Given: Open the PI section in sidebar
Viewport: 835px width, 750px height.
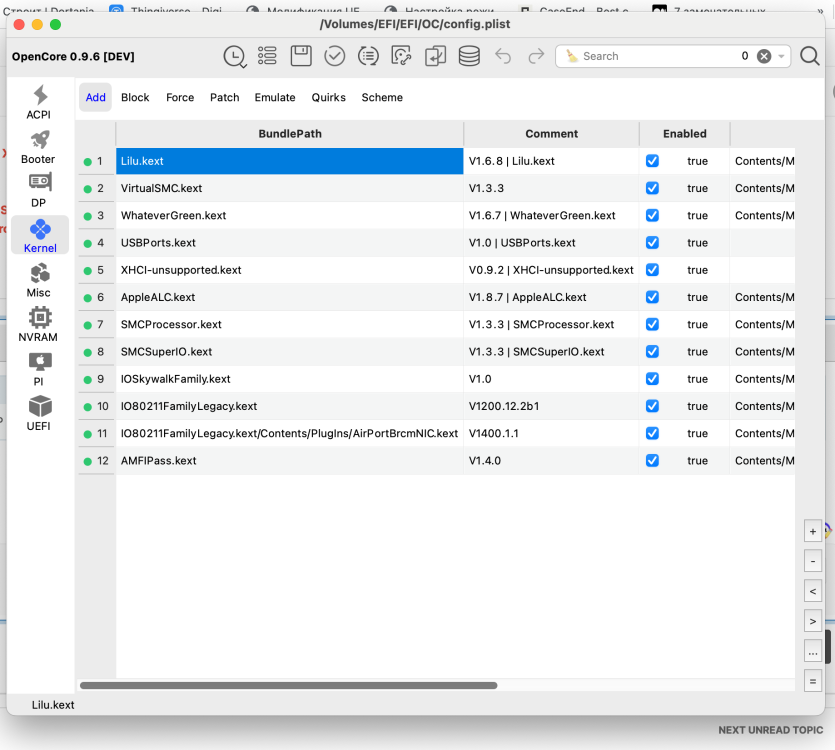Looking at the screenshot, I should (39, 370).
